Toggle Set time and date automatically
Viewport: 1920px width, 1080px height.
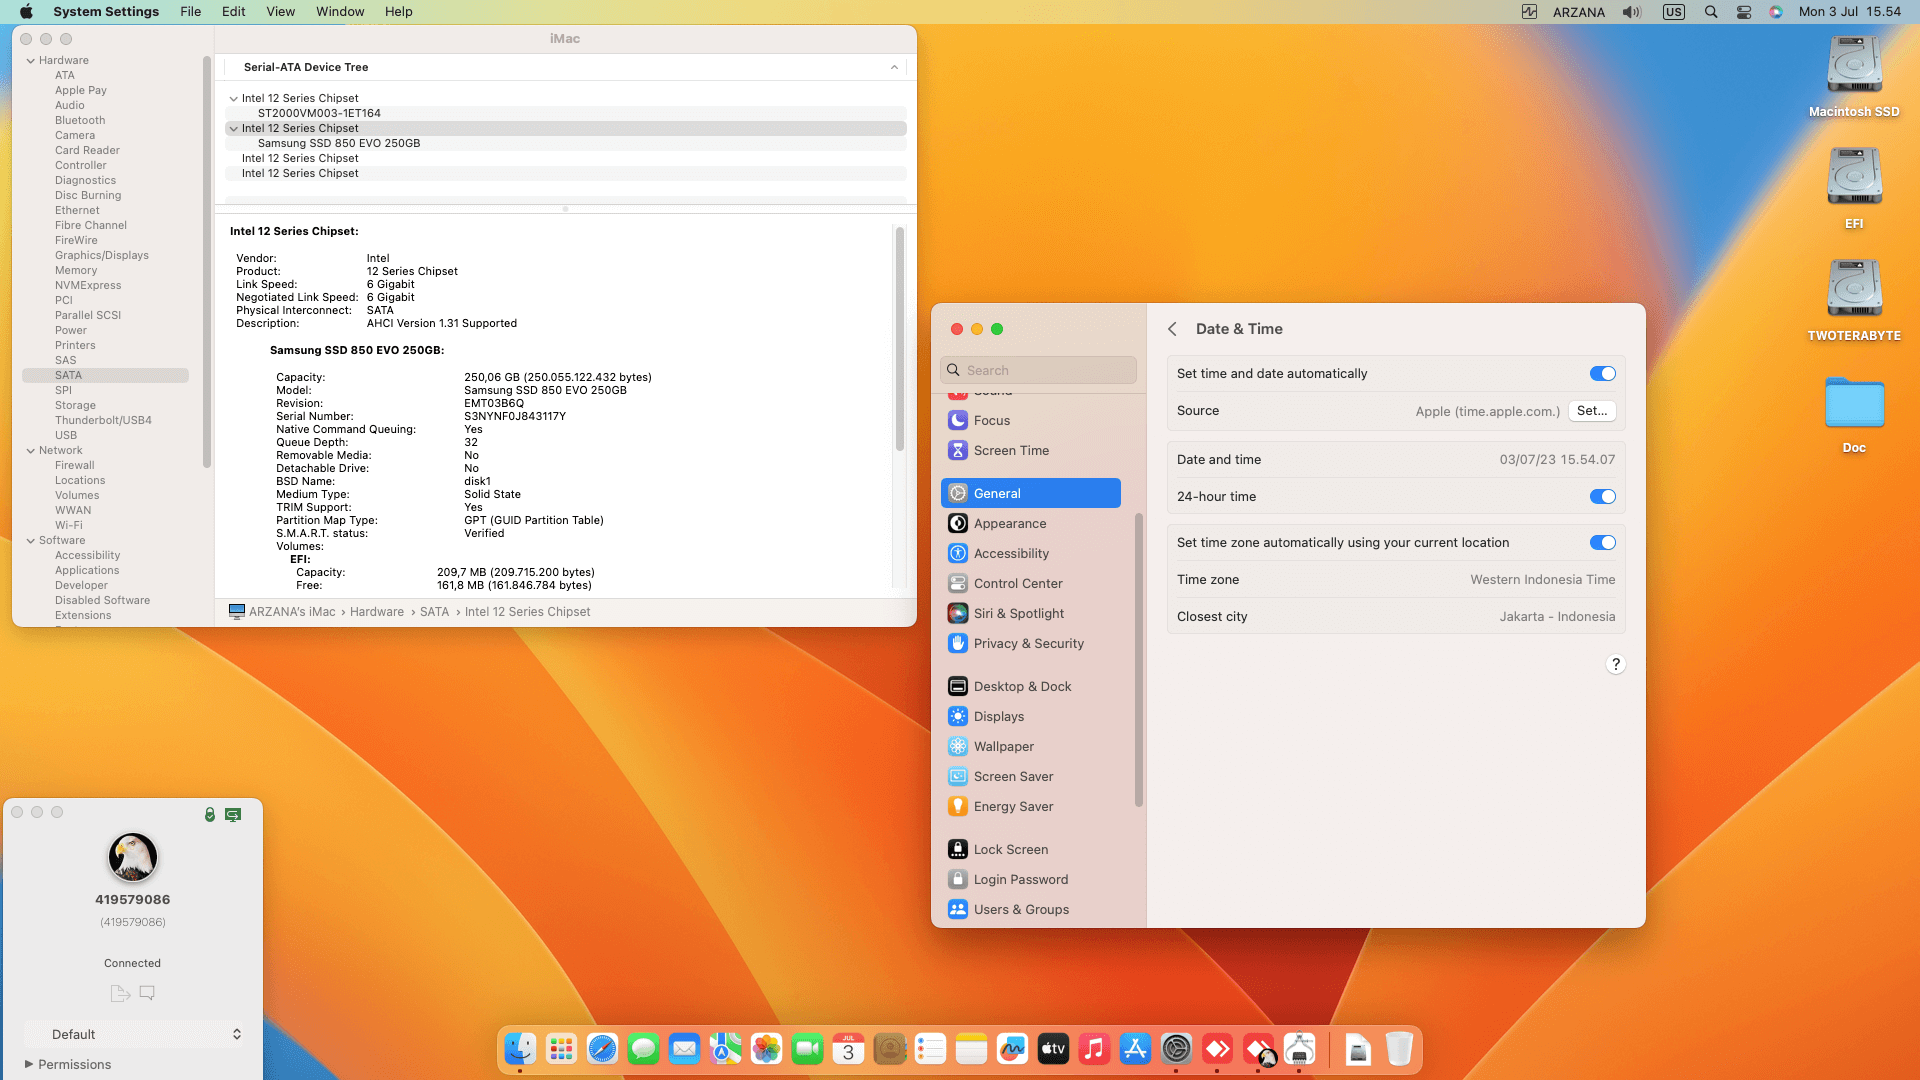(1602, 374)
